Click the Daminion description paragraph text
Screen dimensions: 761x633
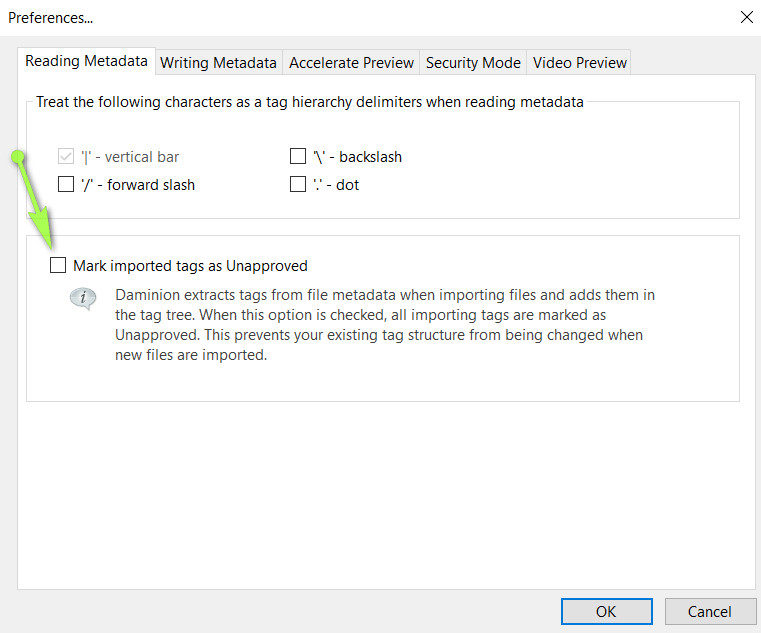click(385, 325)
